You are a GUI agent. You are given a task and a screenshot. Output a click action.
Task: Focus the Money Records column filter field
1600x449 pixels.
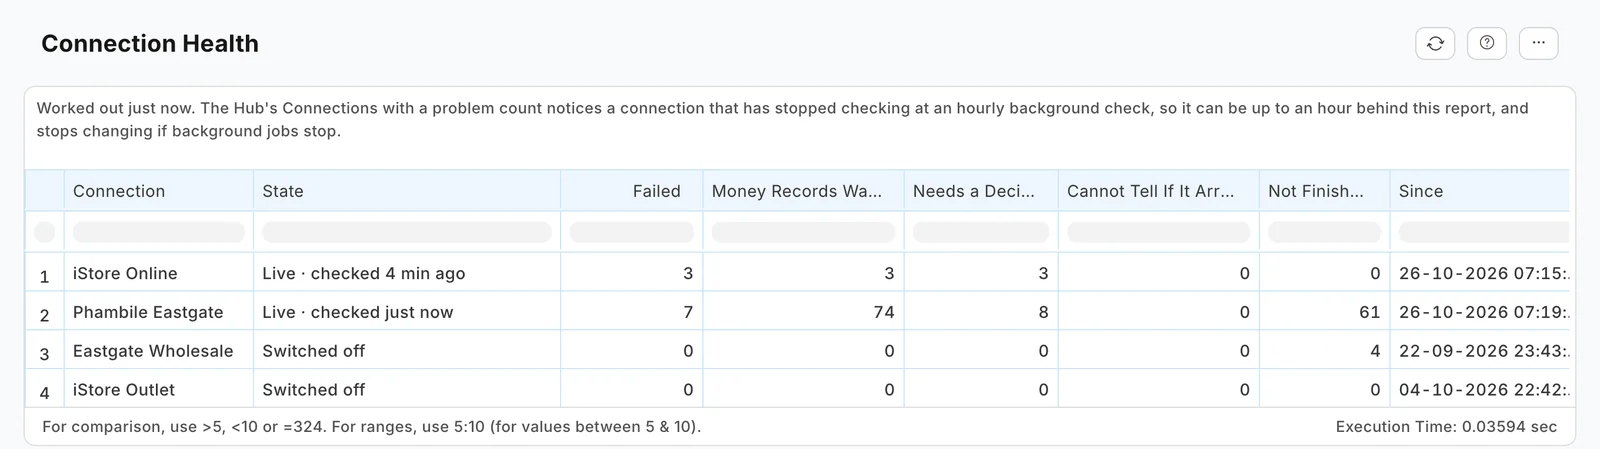tap(803, 232)
